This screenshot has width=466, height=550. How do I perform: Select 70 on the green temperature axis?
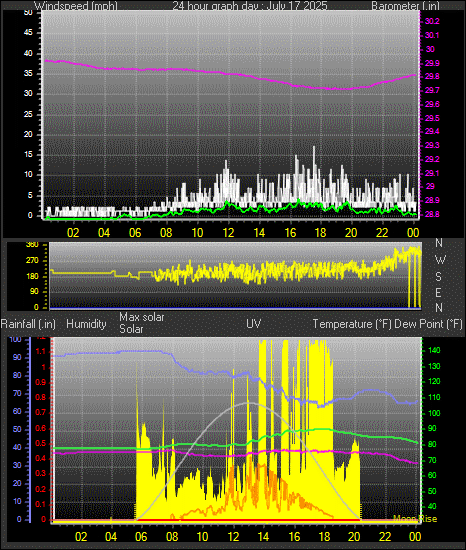pyautogui.click(x=432, y=460)
